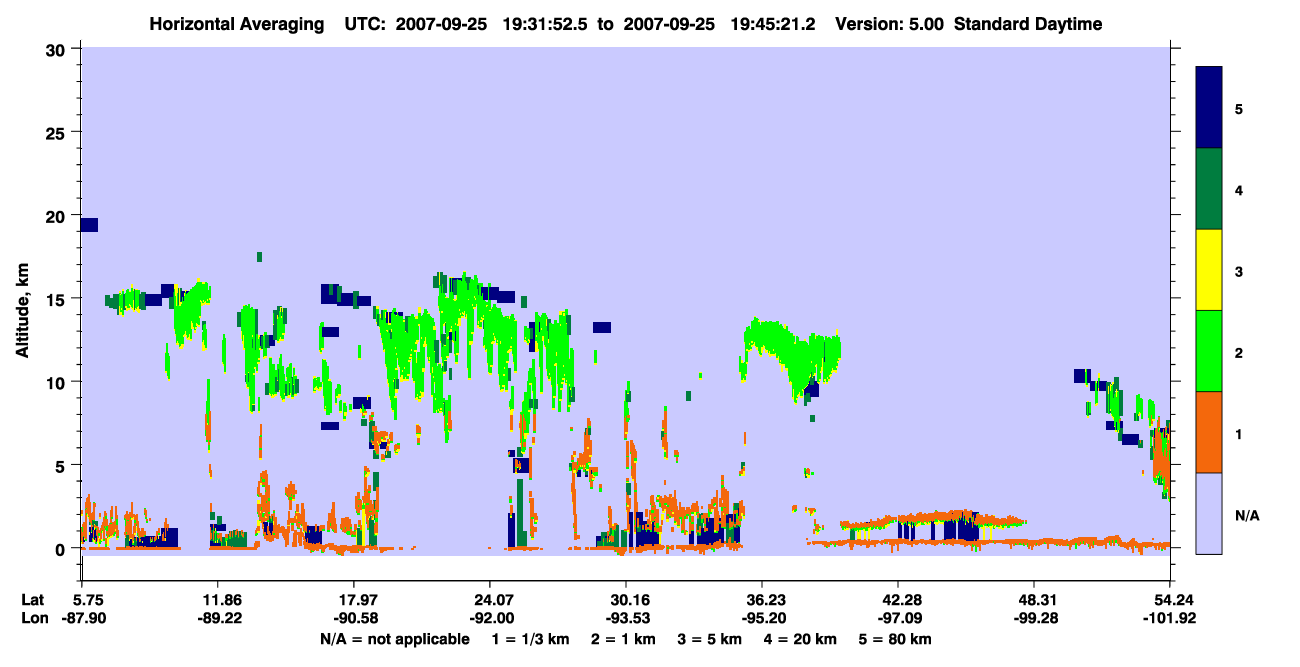1300x667 pixels.
Task: Click the y-axis tick label '30'
Action: click(x=58, y=49)
